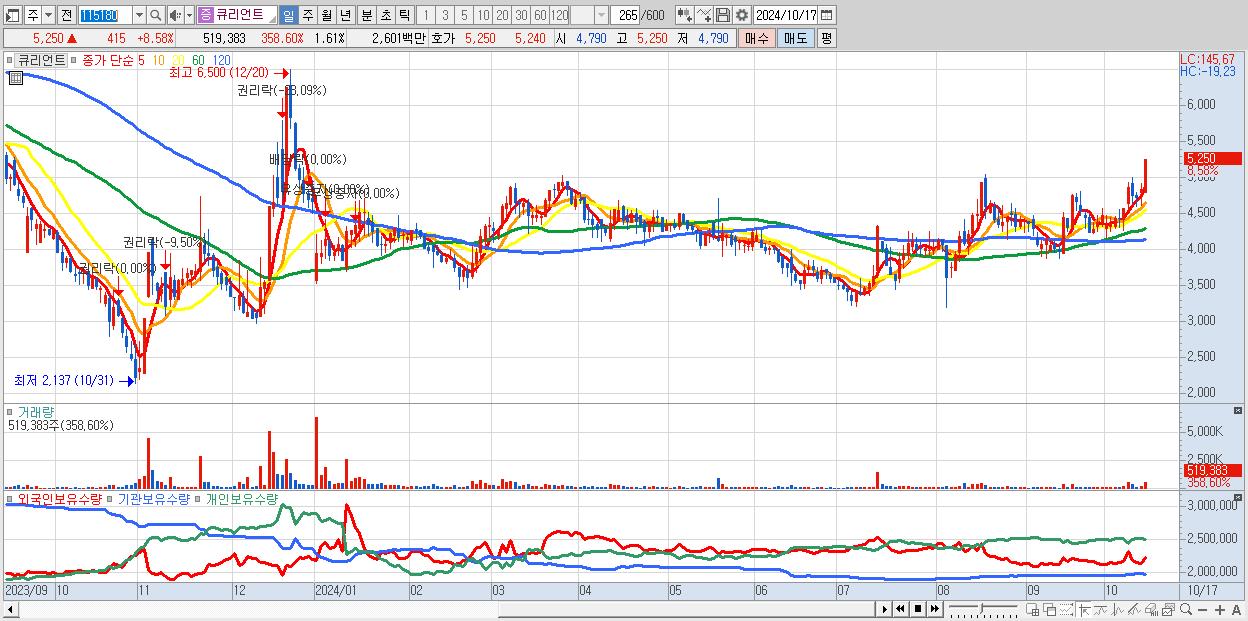The image size is (1248, 621).
Task: Click the window layout icon at top-left
Action: pyautogui.click(x=13, y=15)
